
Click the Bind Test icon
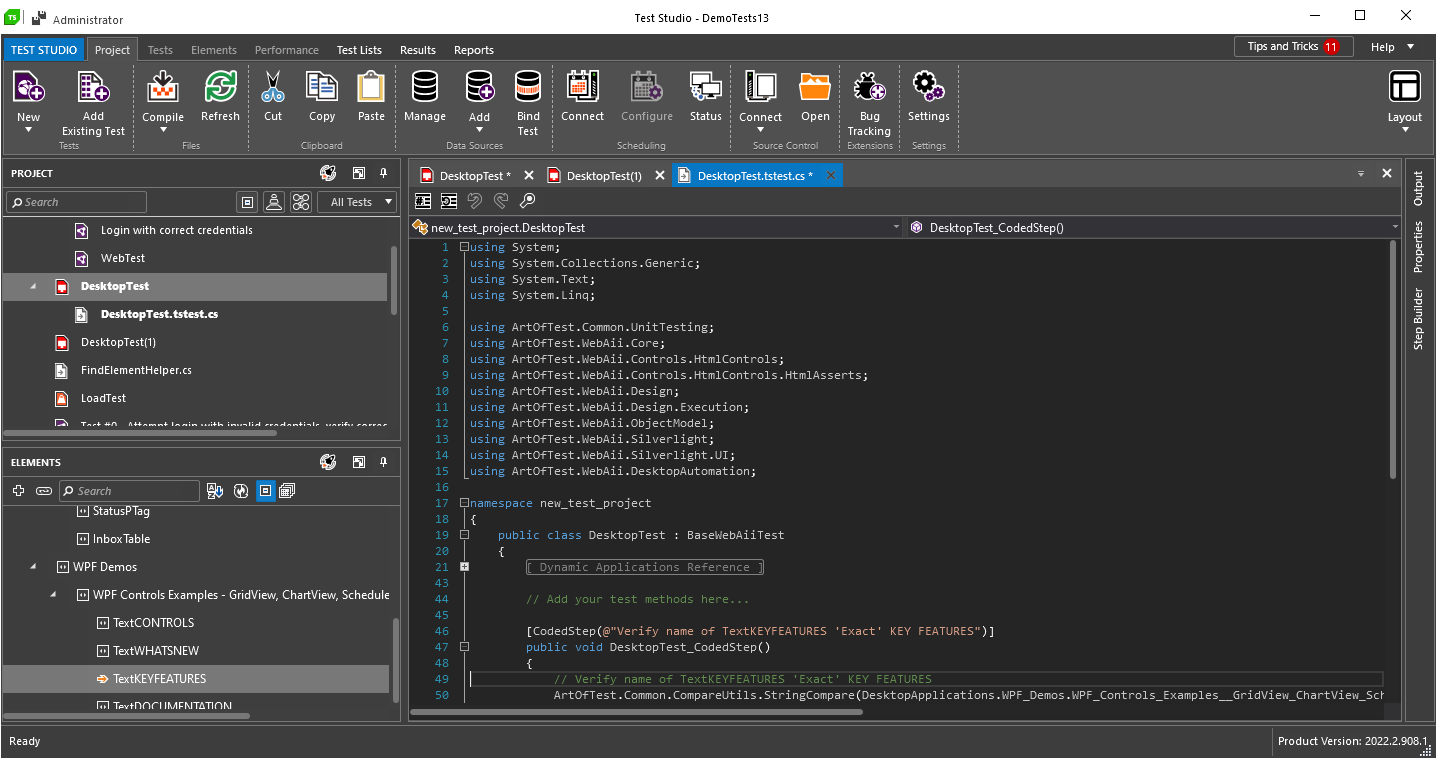click(528, 87)
